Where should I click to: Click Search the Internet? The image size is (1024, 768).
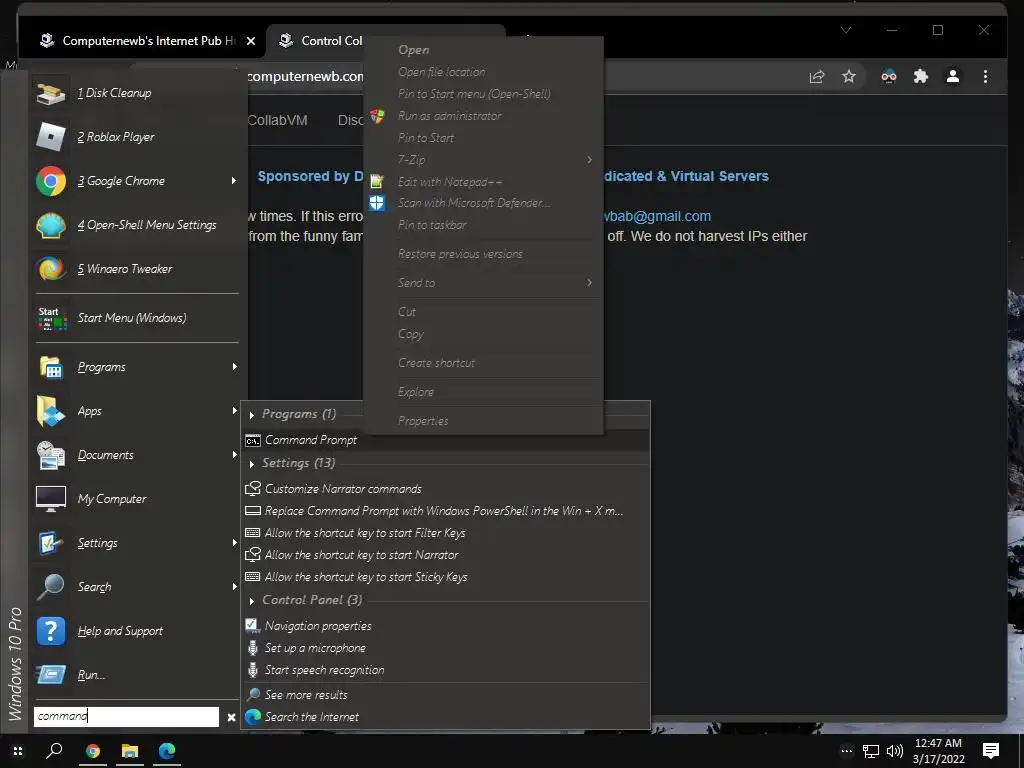tap(446, 717)
